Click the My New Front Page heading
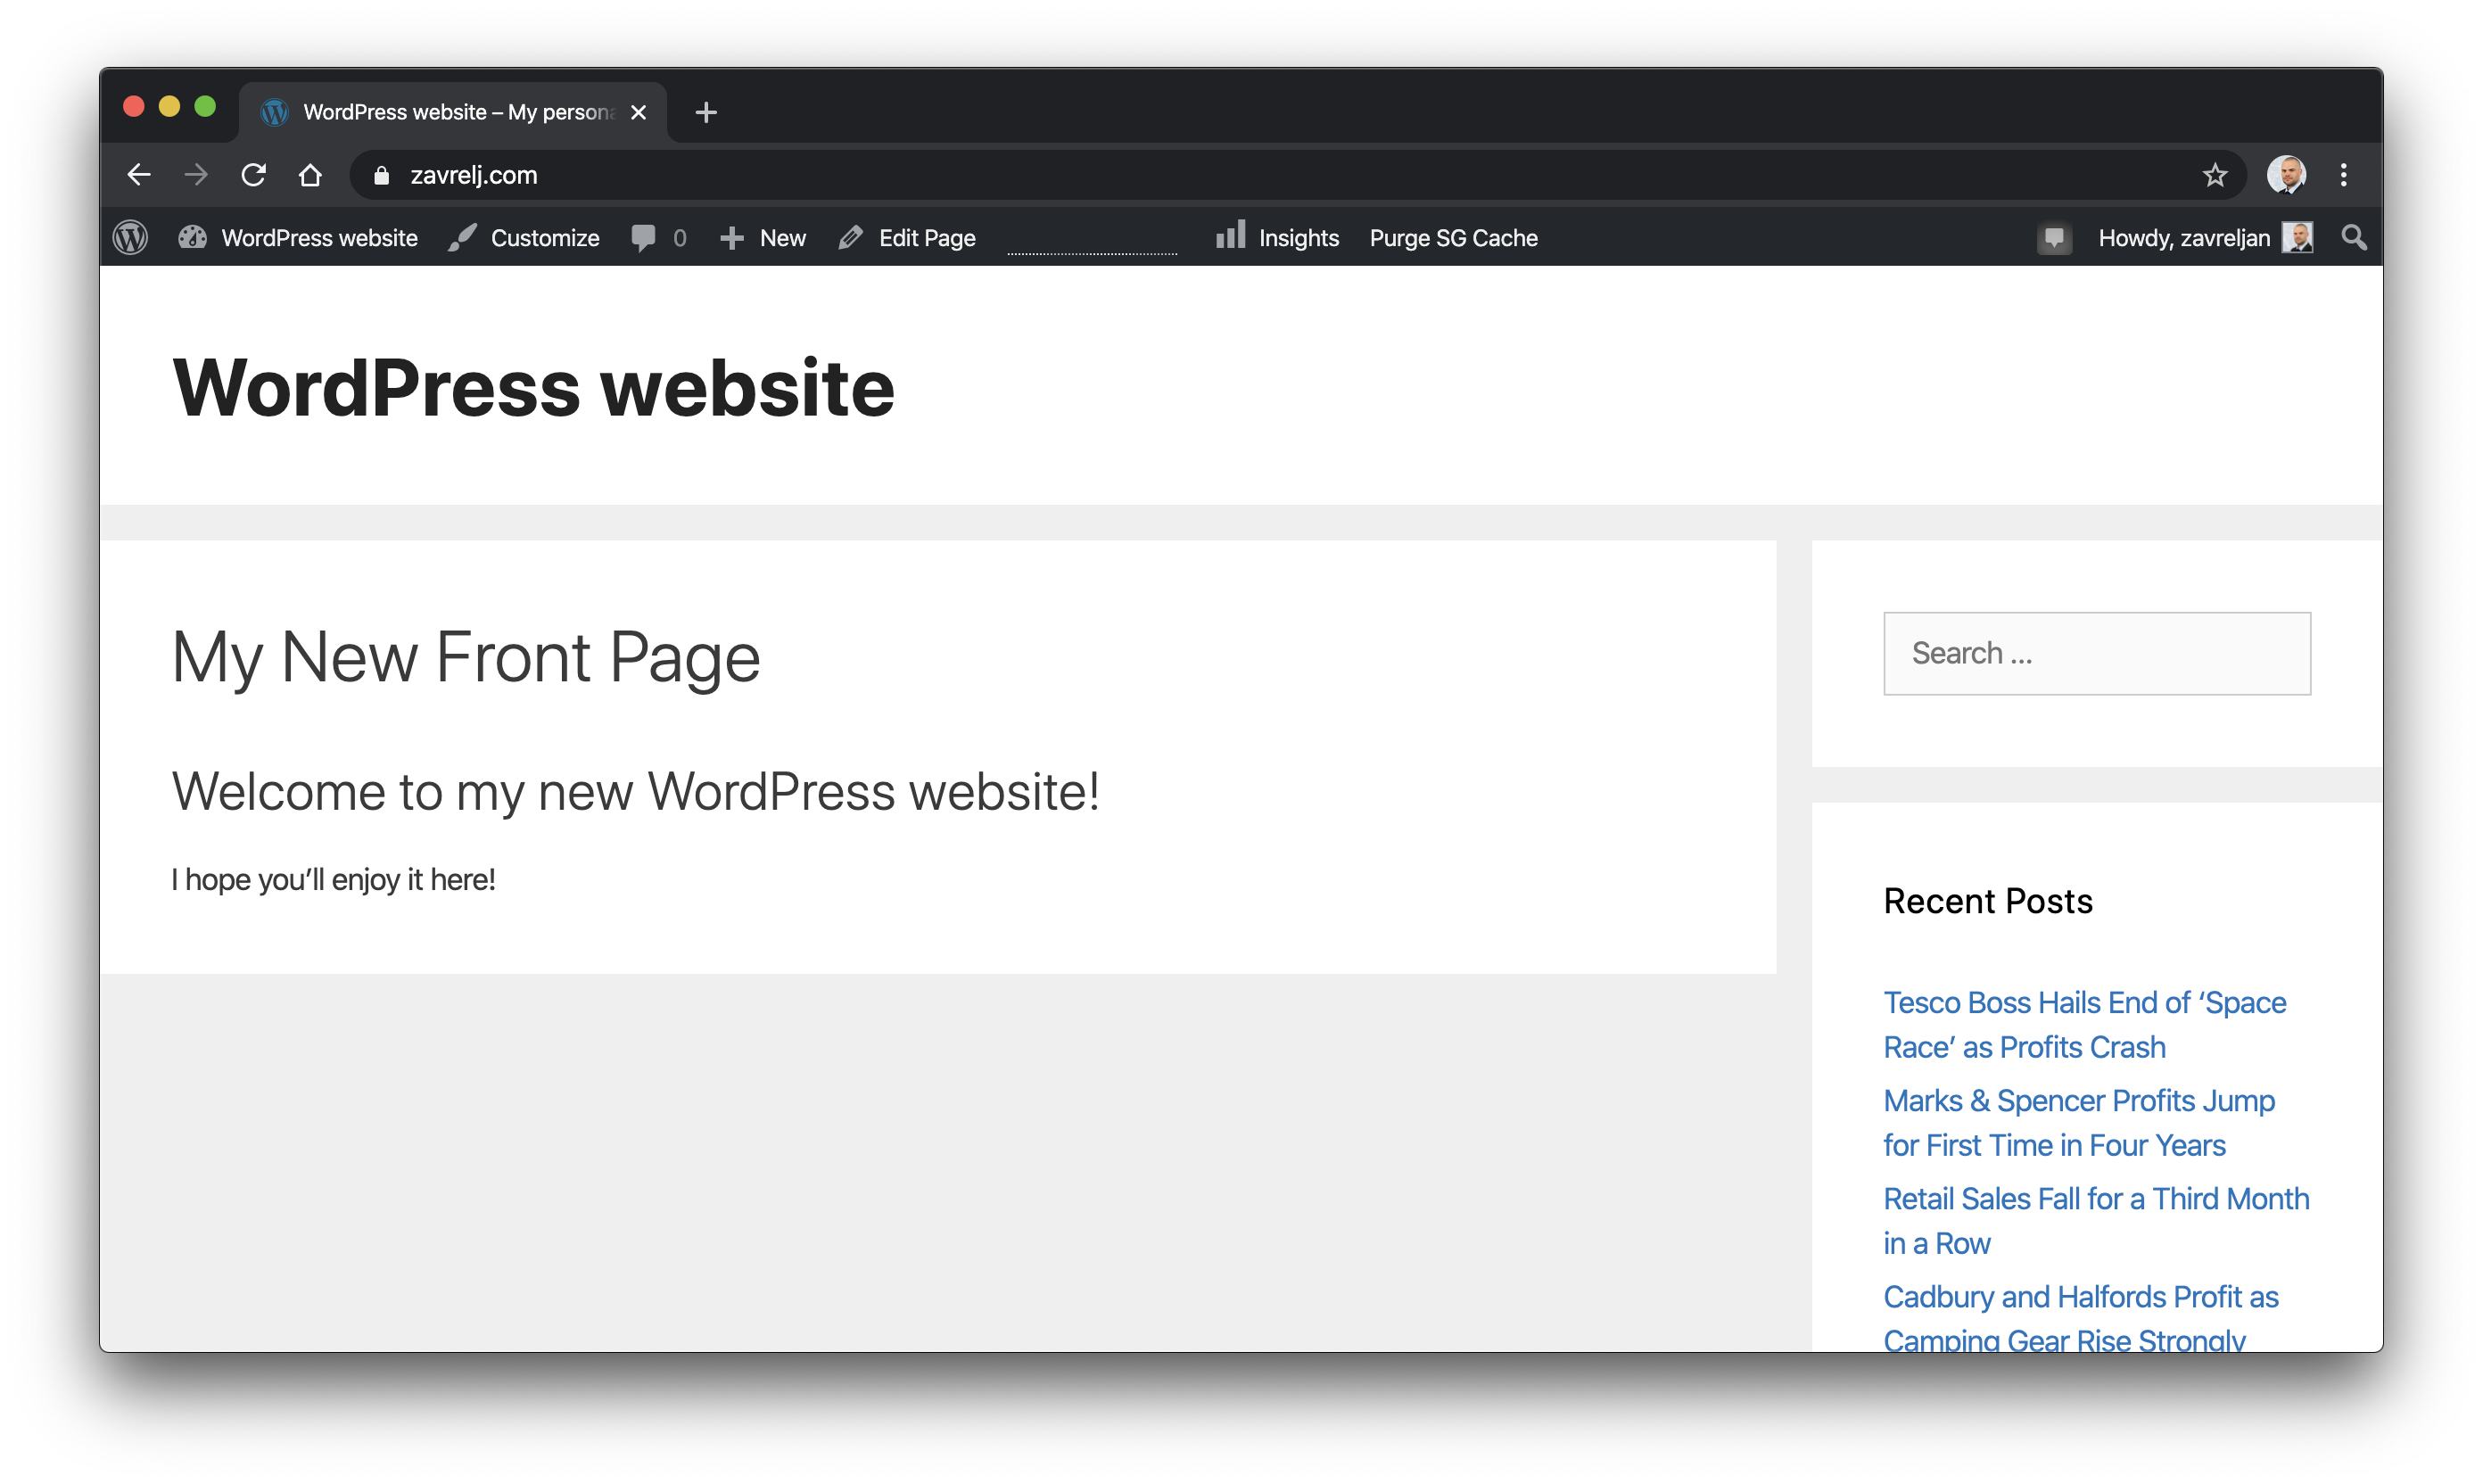This screenshot has width=2483, height=1484. [466, 657]
